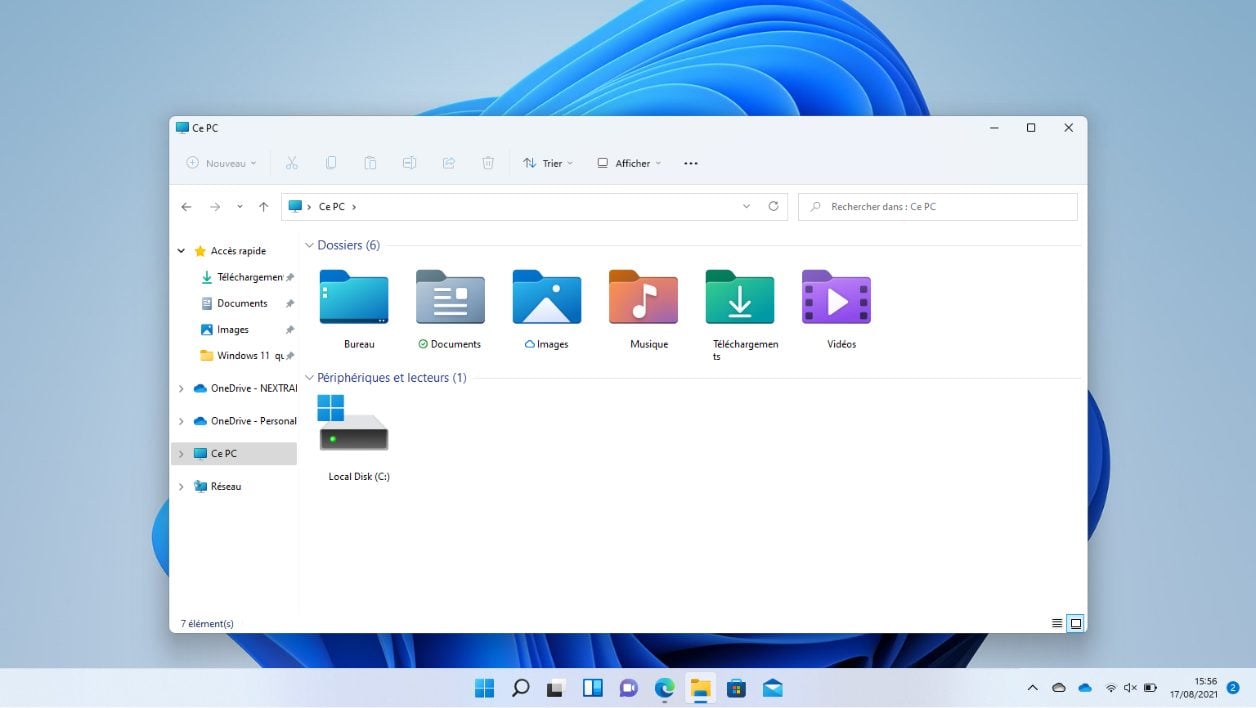Click the Share icon in toolbar
Viewport: 1256px width, 708px height.
449,163
